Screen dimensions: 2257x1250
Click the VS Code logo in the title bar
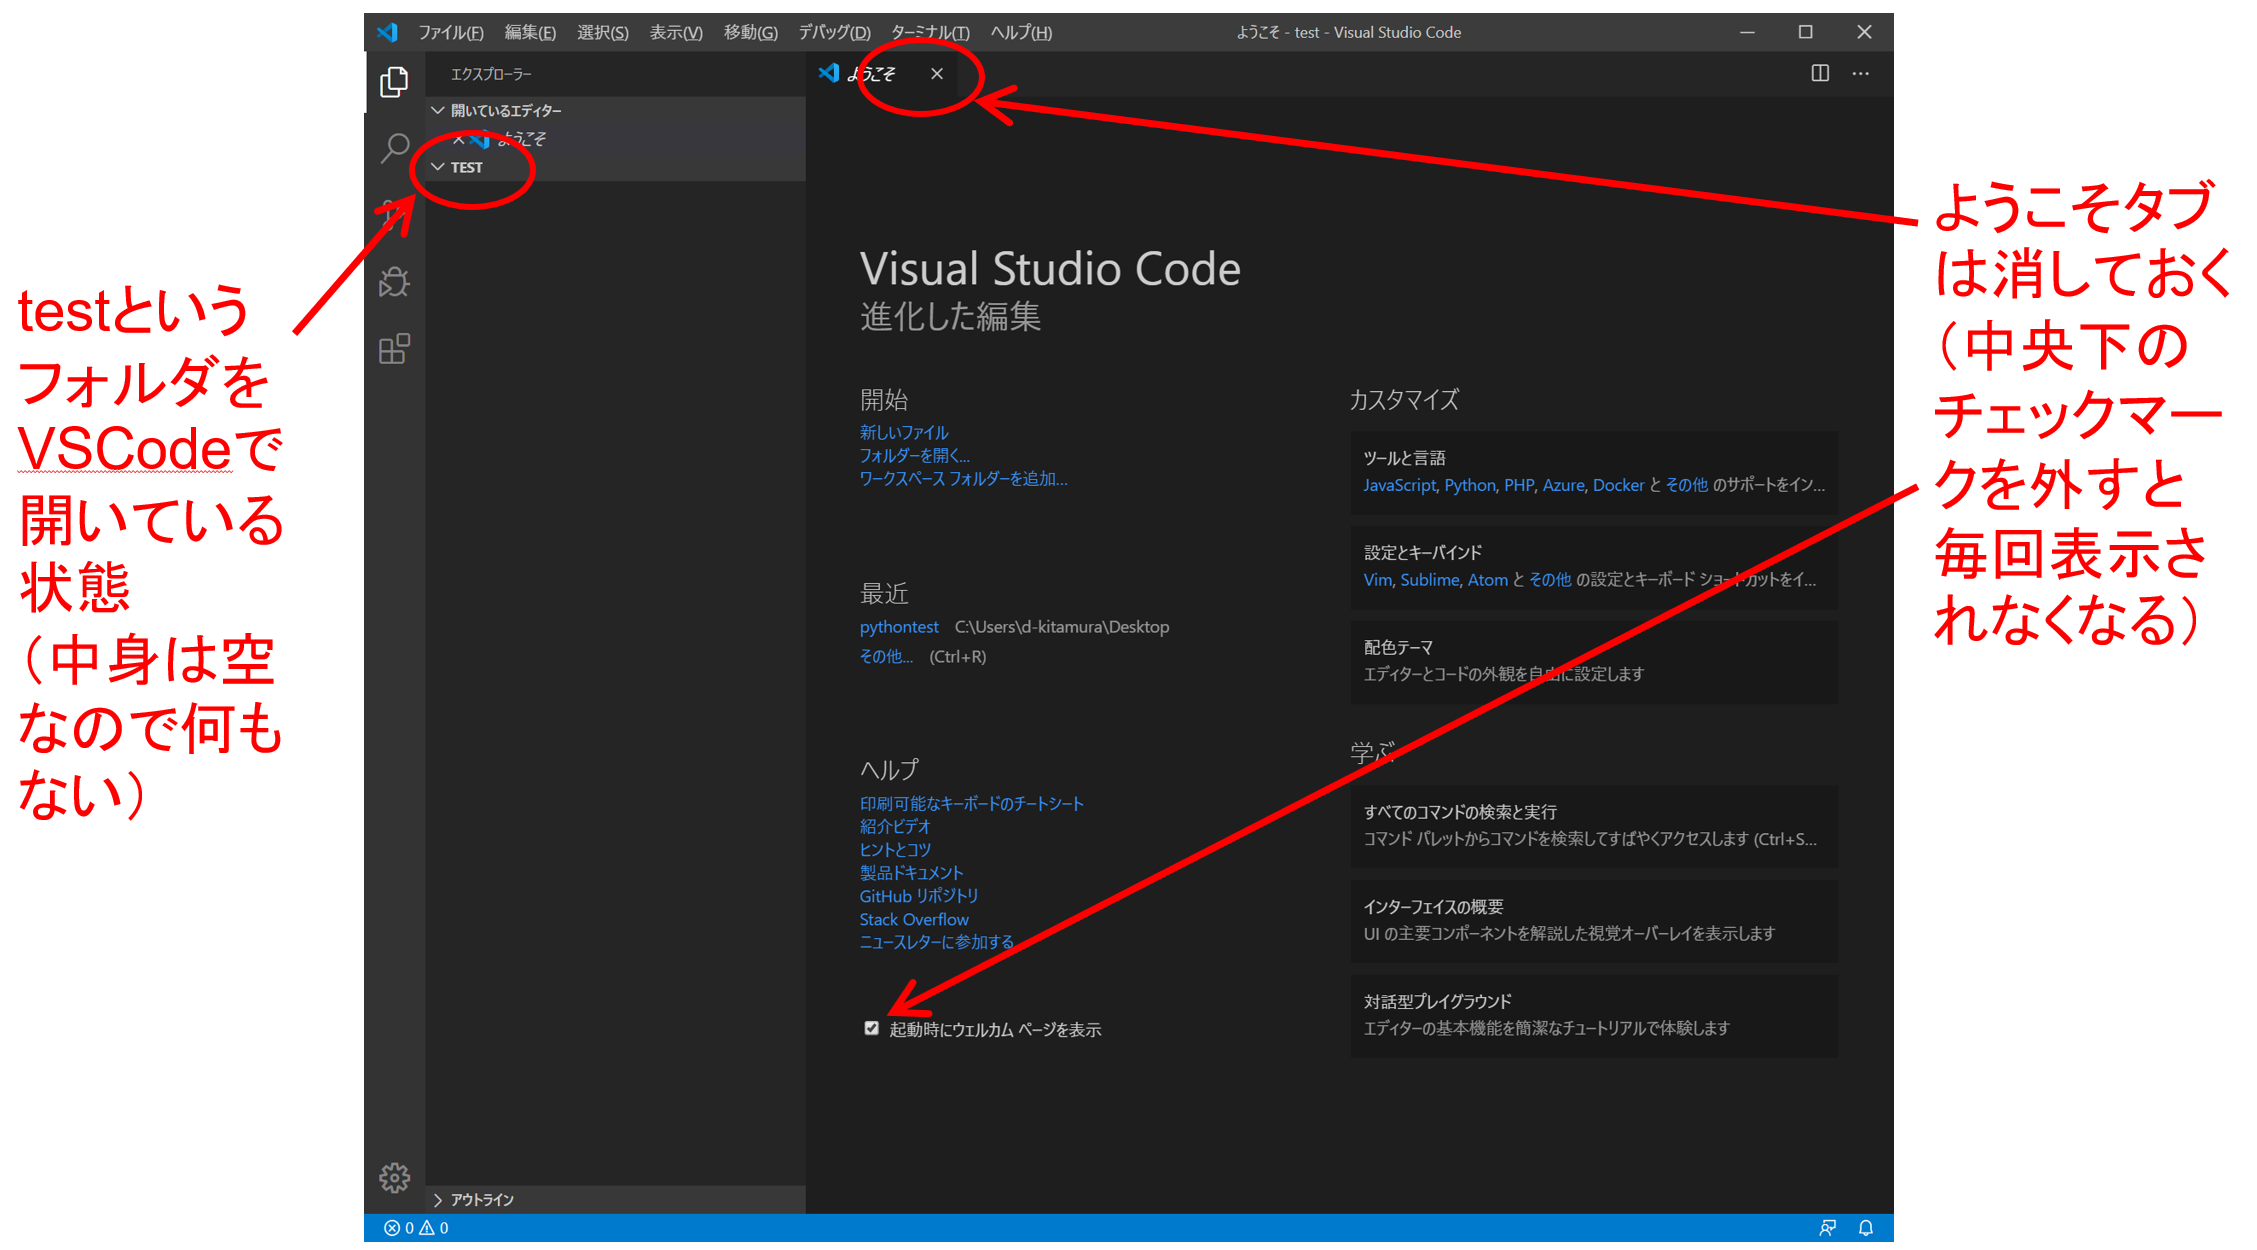coord(388,32)
